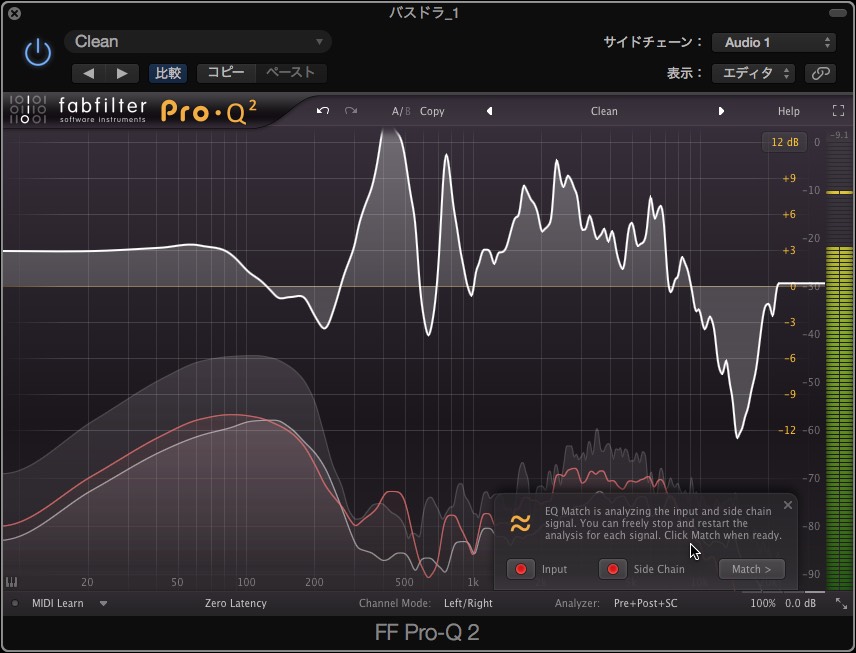Open the Help menu

click(x=788, y=111)
